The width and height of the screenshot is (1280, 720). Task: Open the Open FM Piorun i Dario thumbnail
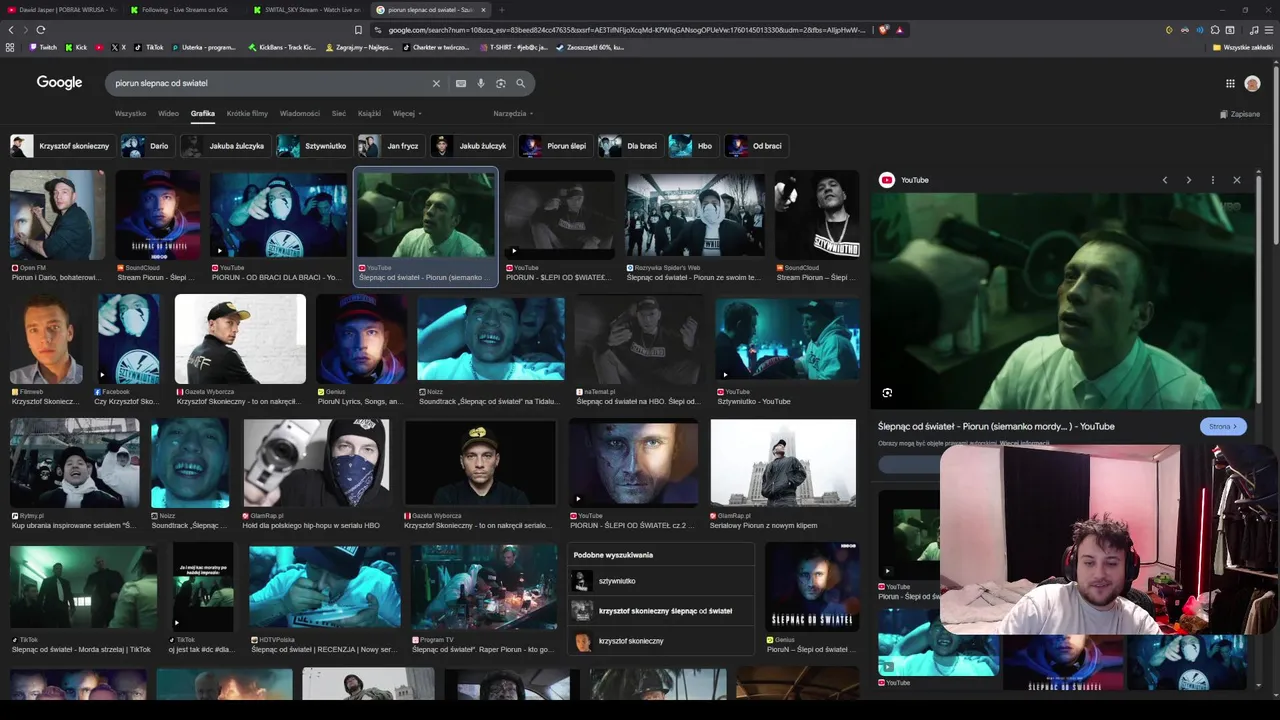[57, 215]
